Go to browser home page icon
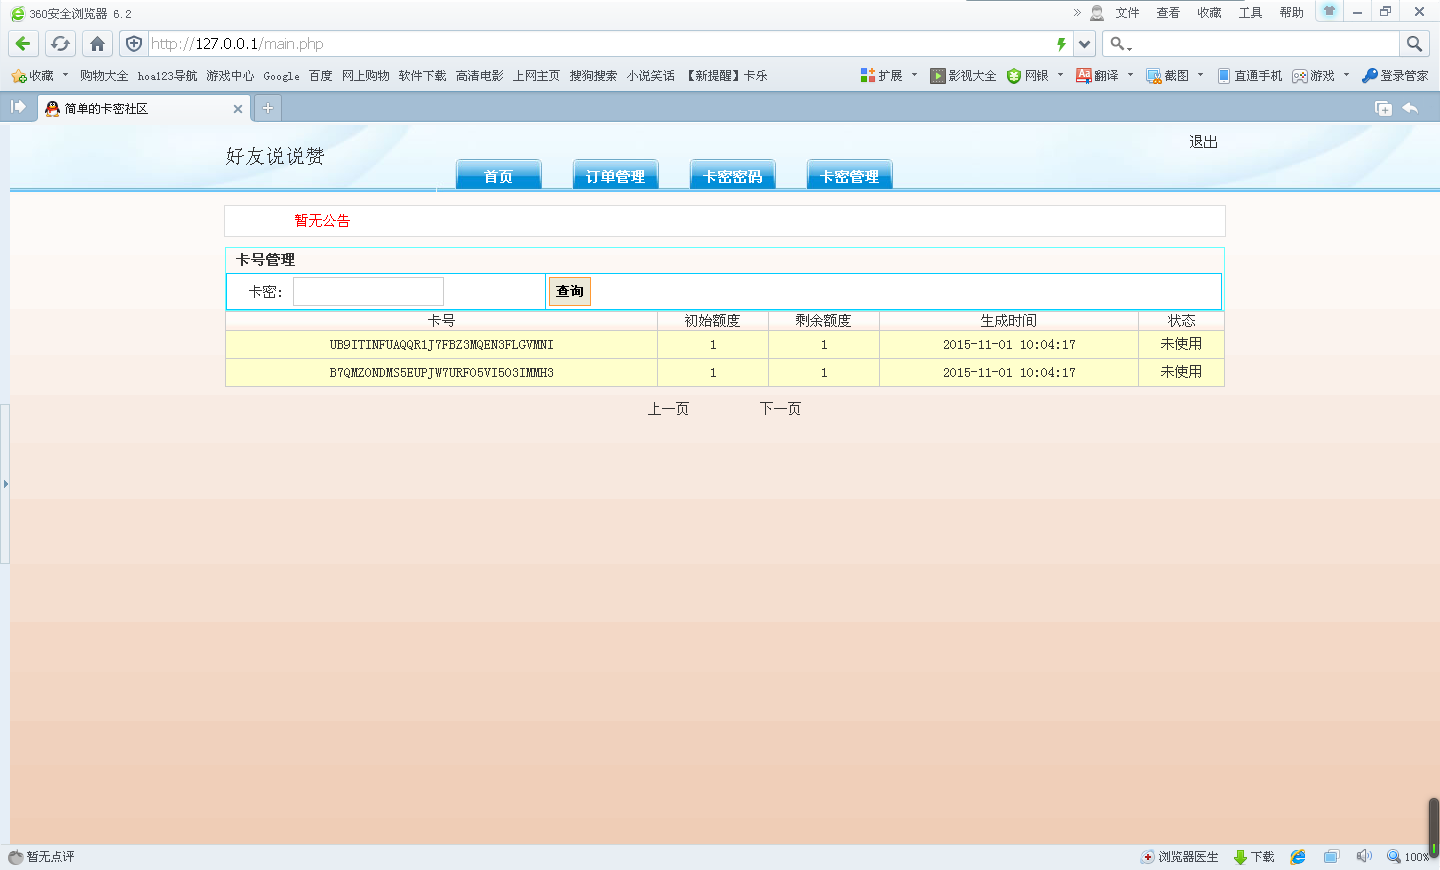1440x870 pixels. tap(97, 44)
